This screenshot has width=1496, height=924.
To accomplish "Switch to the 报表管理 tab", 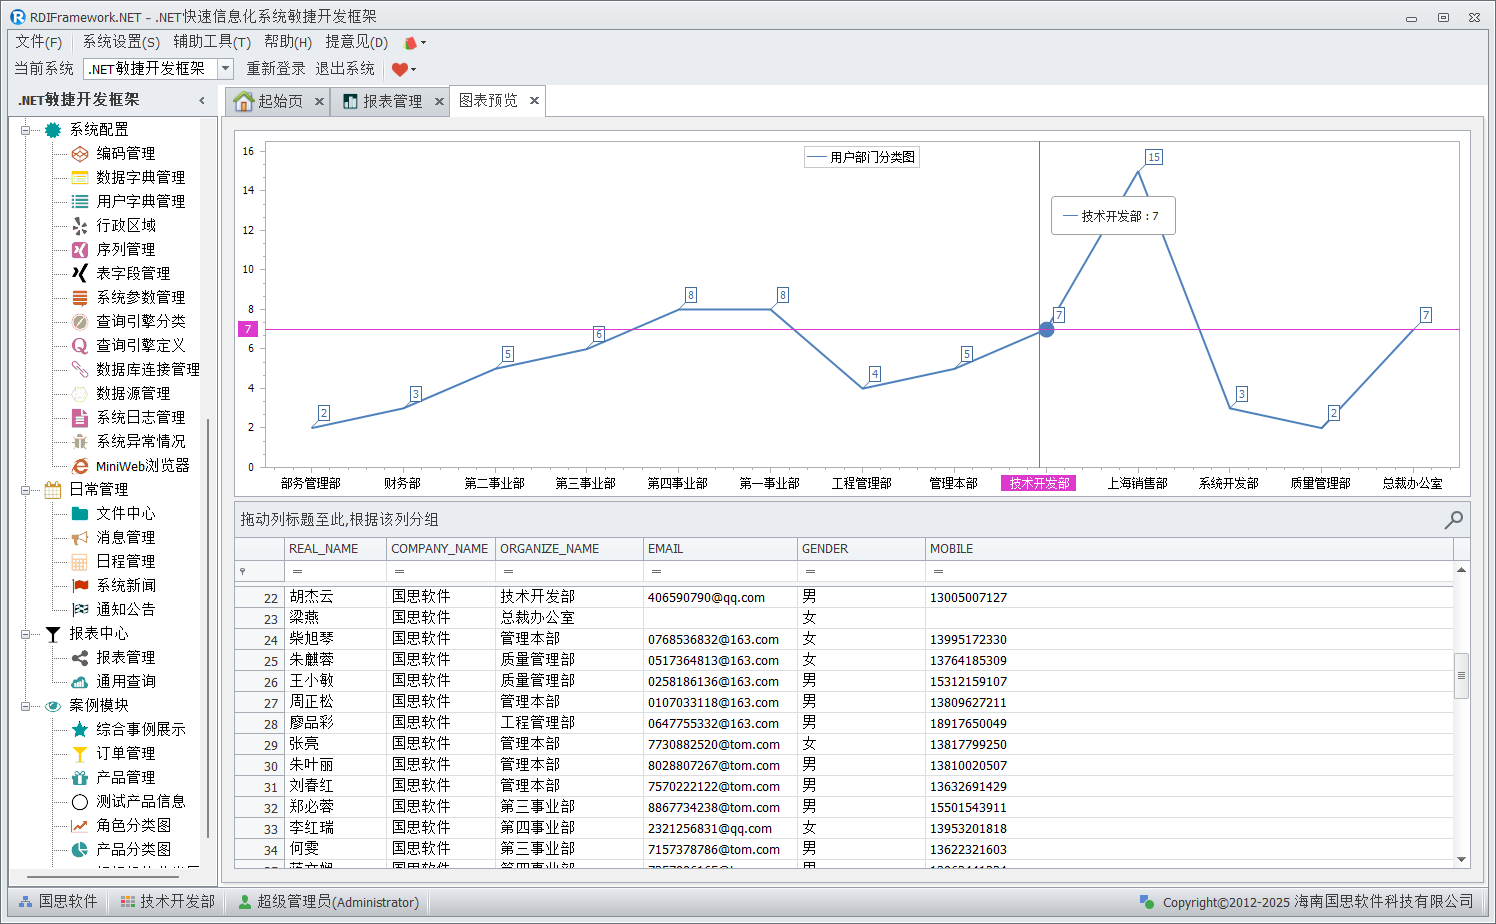I will [x=391, y=101].
